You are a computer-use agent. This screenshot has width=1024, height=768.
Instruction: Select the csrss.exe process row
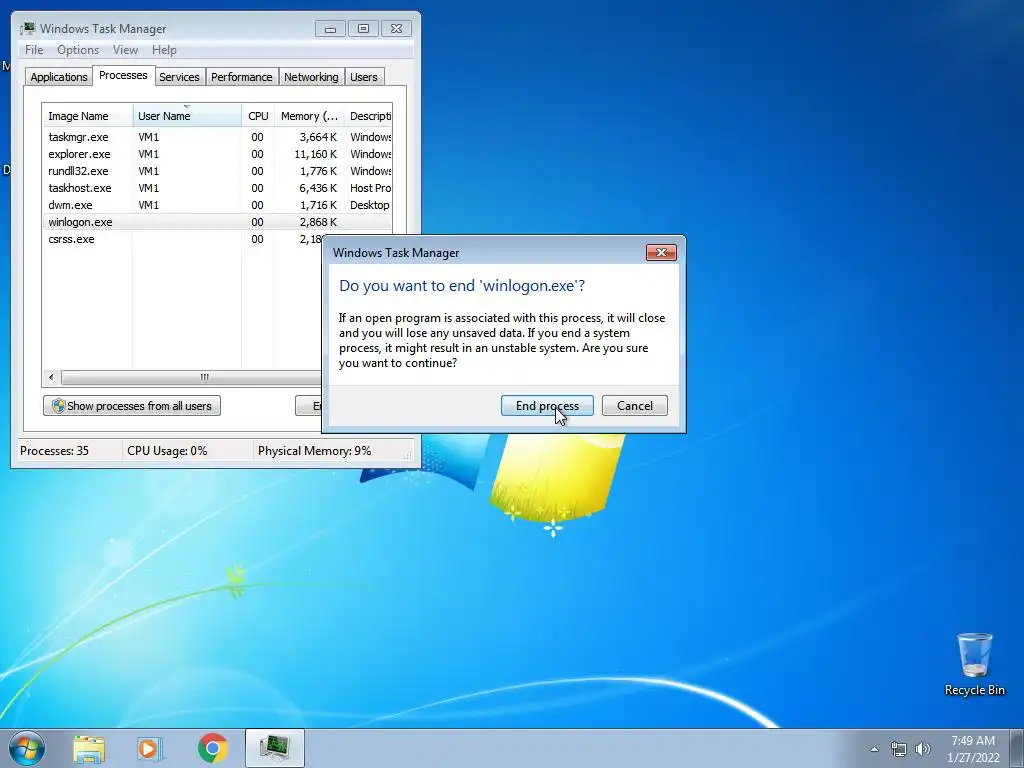[x=183, y=239]
